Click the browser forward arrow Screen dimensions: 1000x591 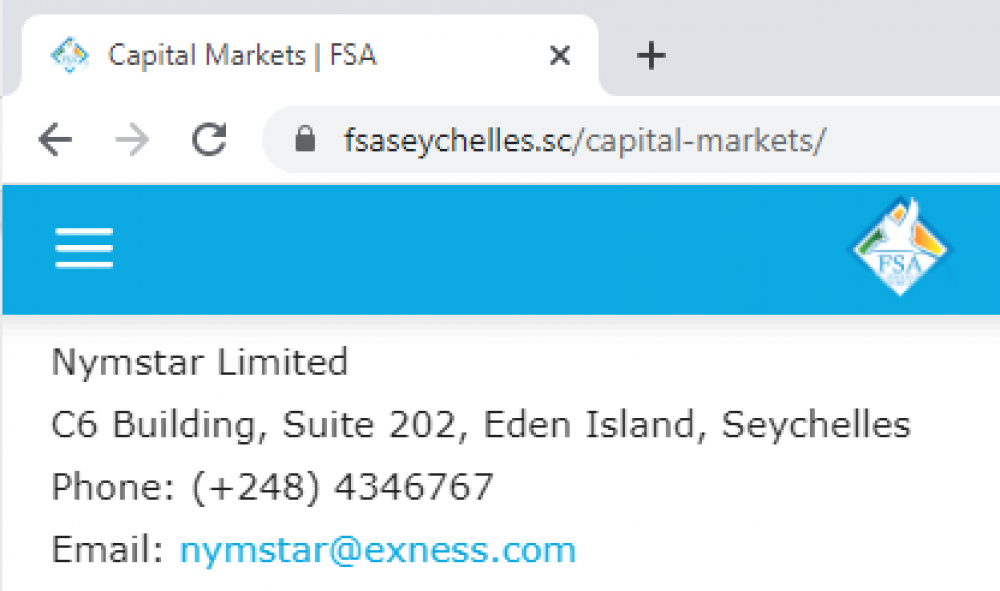pos(132,140)
